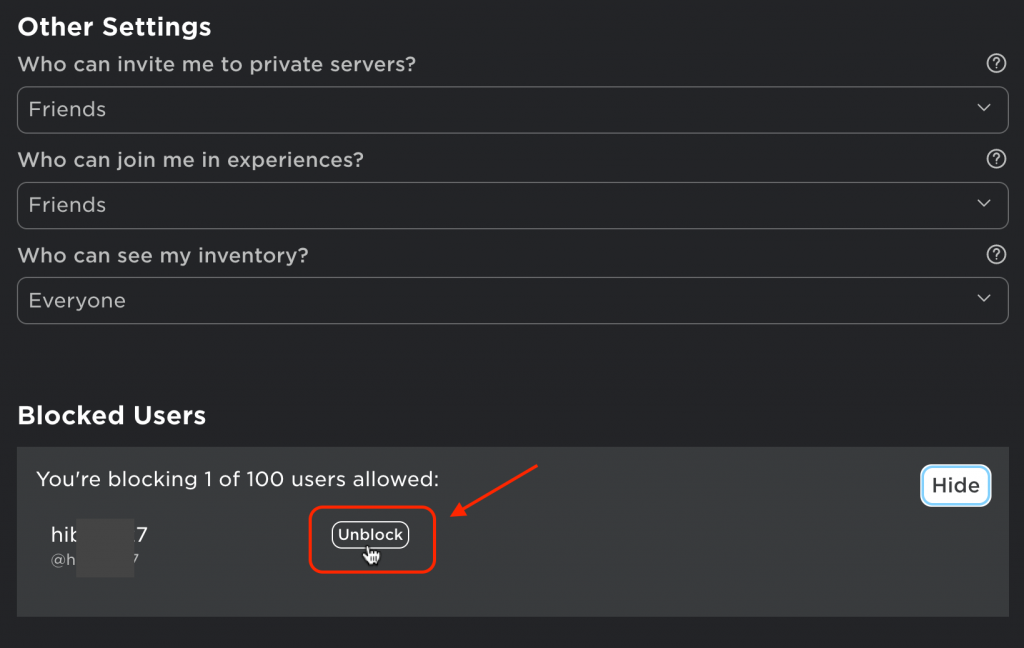Click the blocked user's username
This screenshot has width=1024, height=648.
coord(99,534)
